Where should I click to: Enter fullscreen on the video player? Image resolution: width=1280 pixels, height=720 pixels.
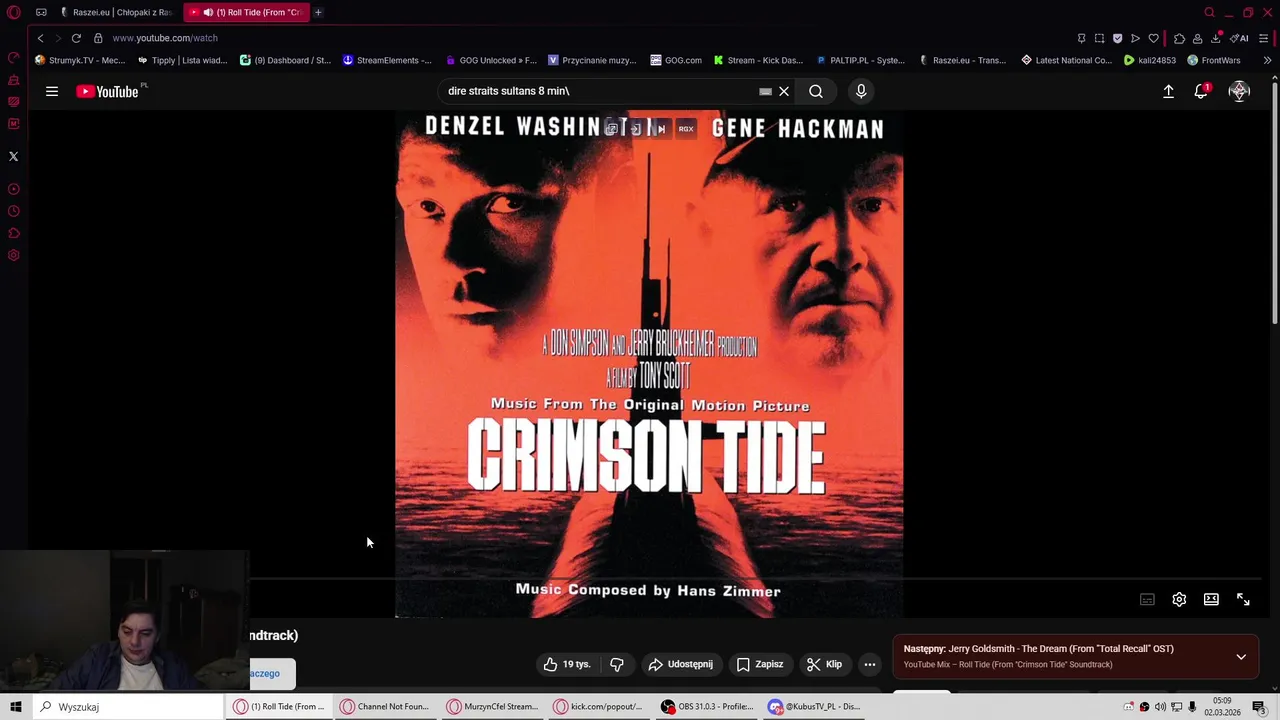(x=1243, y=599)
